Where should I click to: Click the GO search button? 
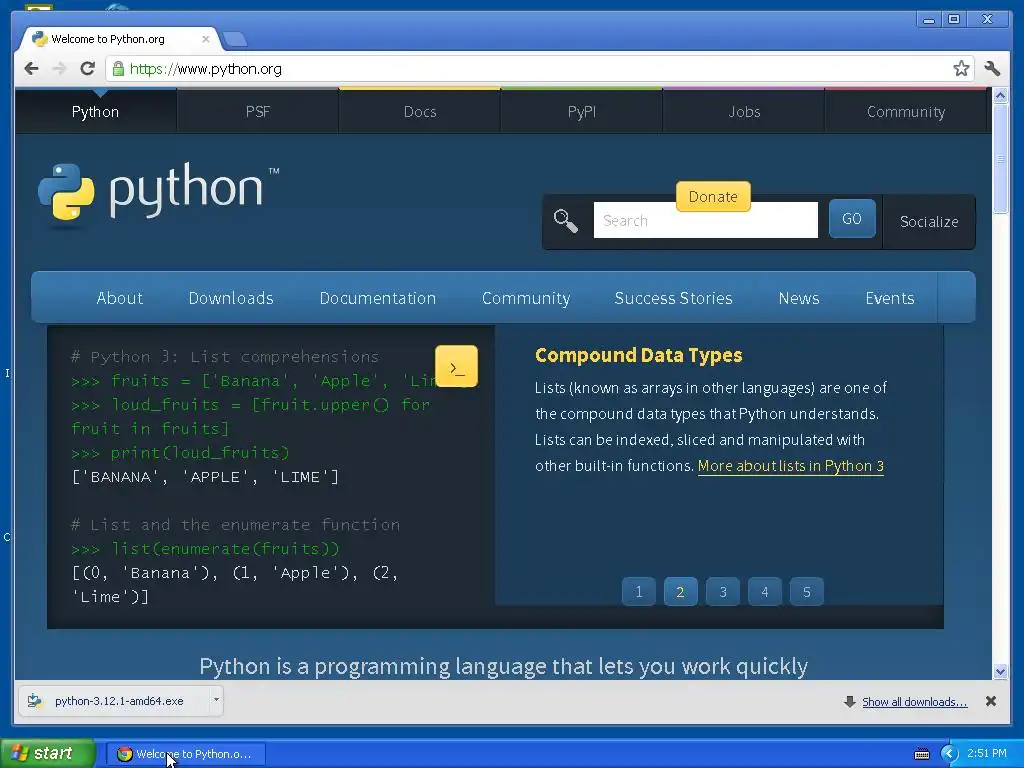tap(852, 219)
